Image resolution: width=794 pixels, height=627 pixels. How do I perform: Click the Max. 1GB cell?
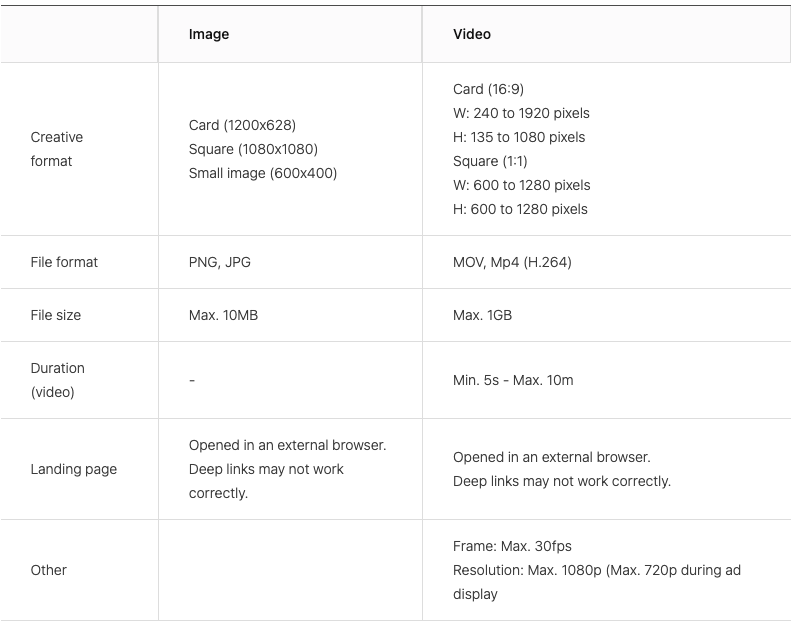click(482, 315)
